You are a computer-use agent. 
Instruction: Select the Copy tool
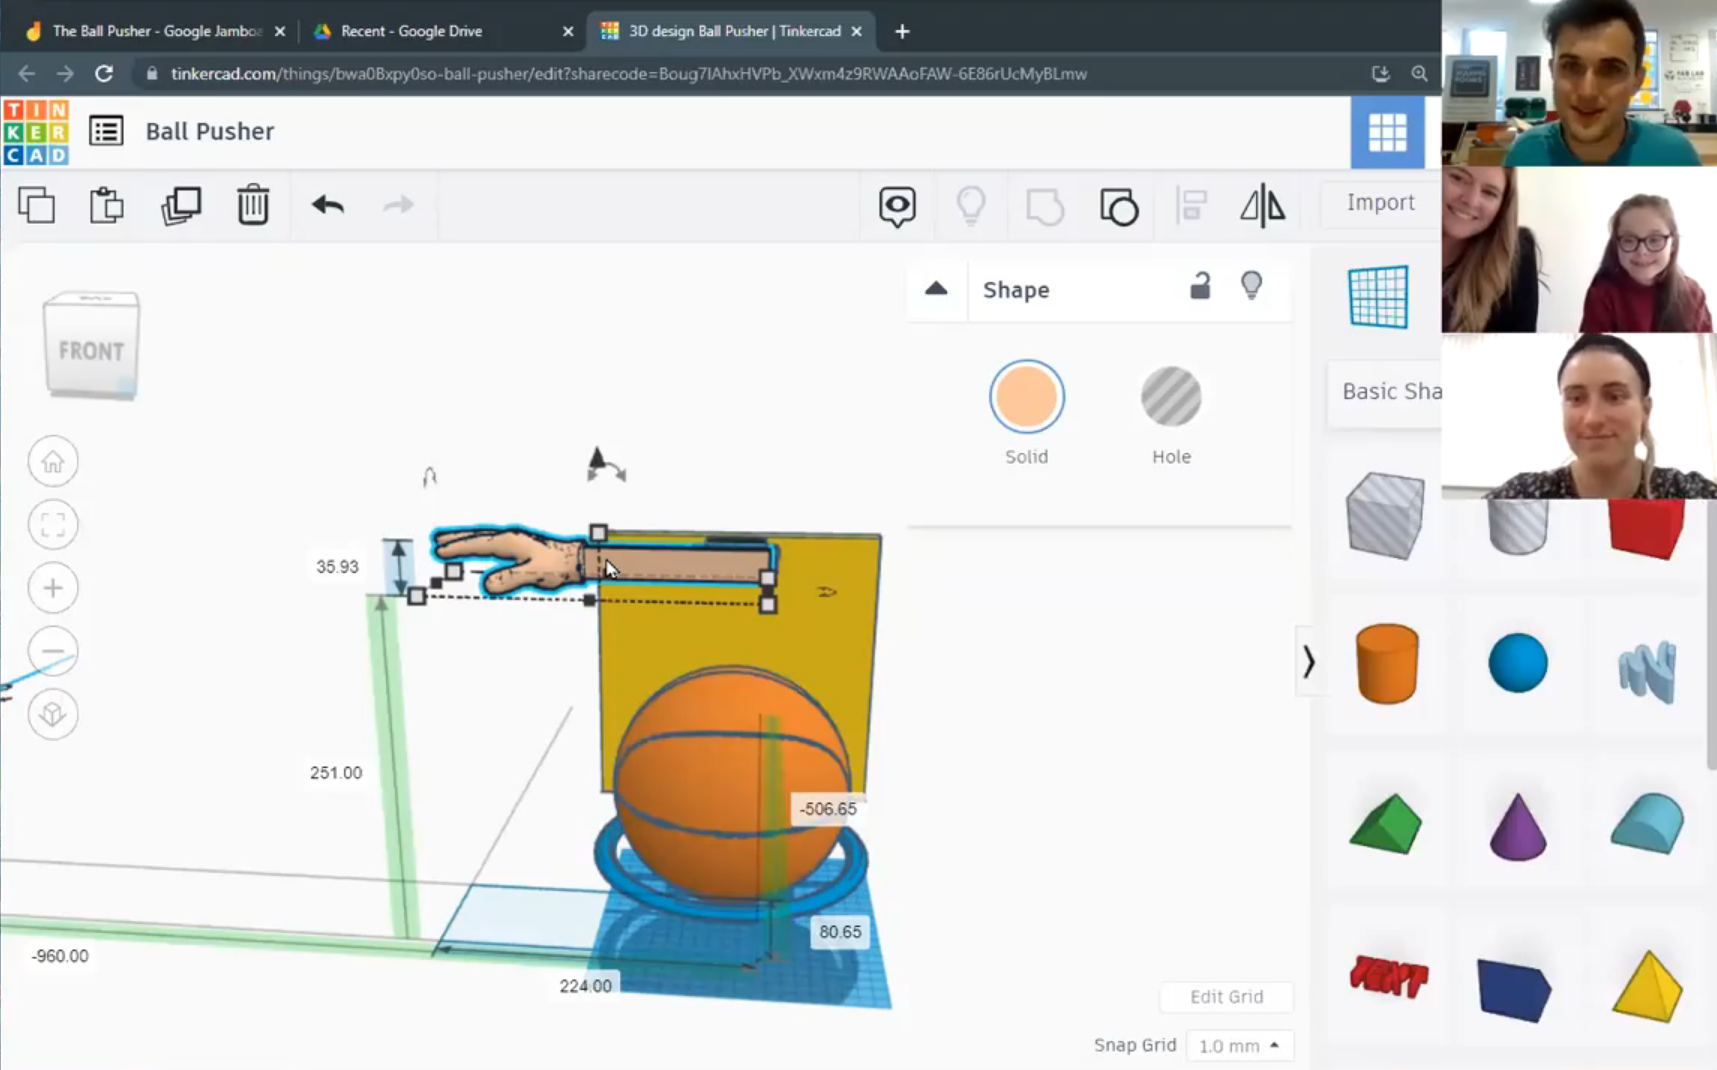37,205
